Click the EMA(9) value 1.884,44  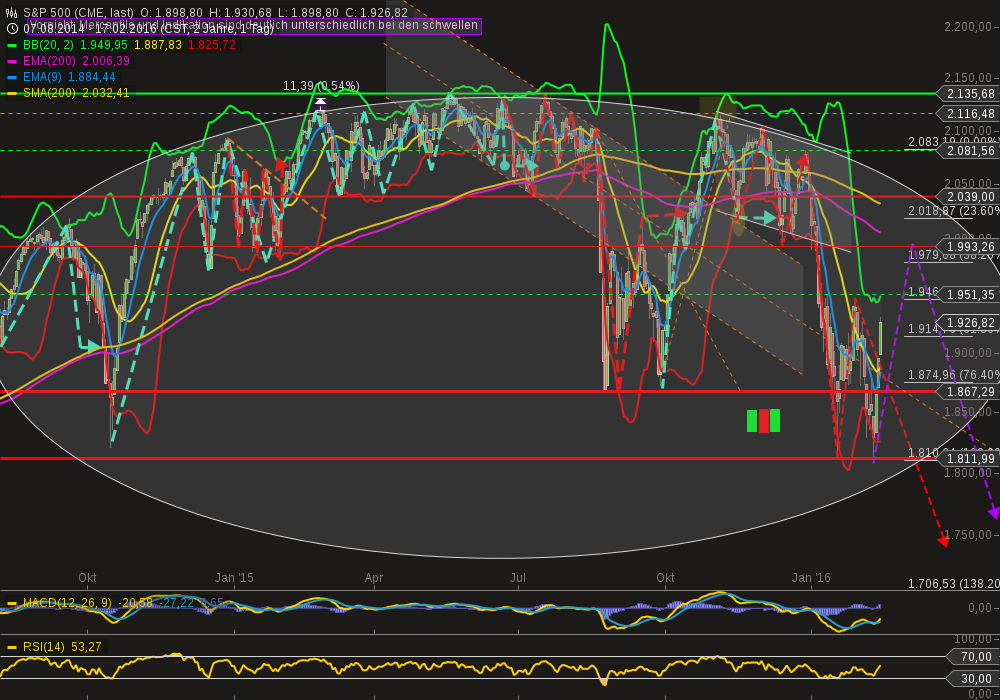click(x=92, y=77)
